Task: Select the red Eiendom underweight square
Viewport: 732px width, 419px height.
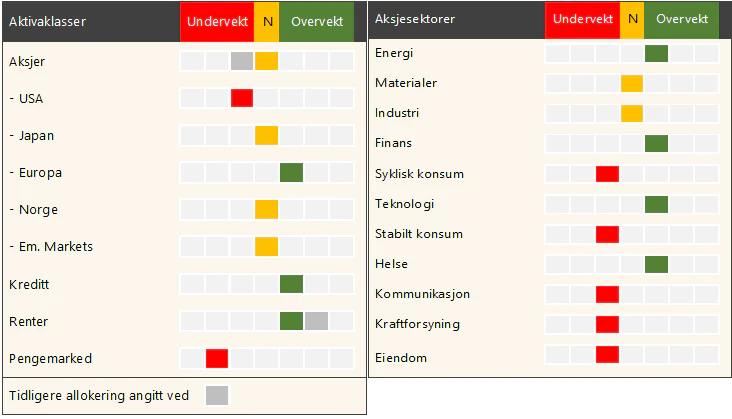Action: pyautogui.click(x=607, y=355)
